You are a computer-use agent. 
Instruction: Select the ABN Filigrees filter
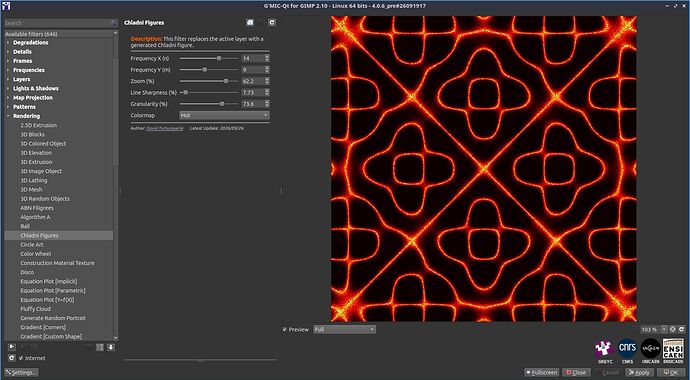tap(37, 208)
